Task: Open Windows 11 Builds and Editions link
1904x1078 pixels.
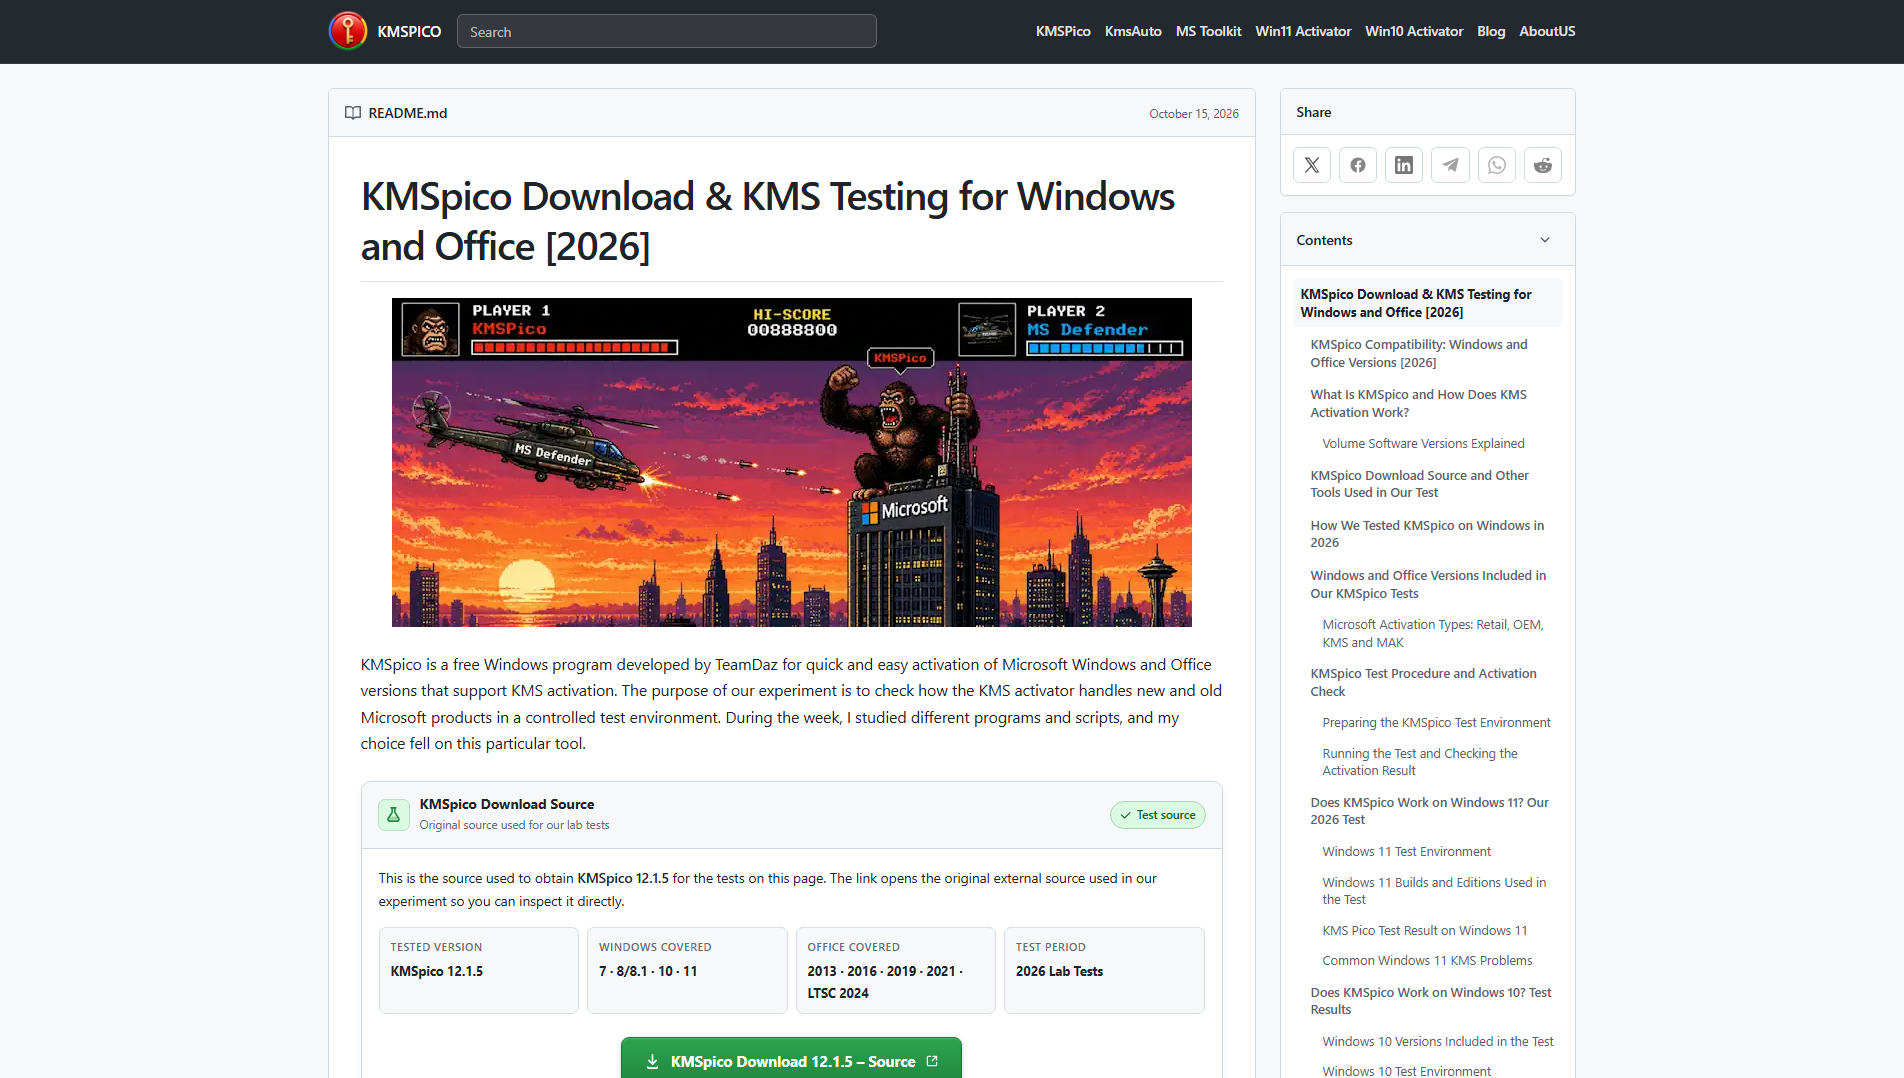Action: point(1434,891)
